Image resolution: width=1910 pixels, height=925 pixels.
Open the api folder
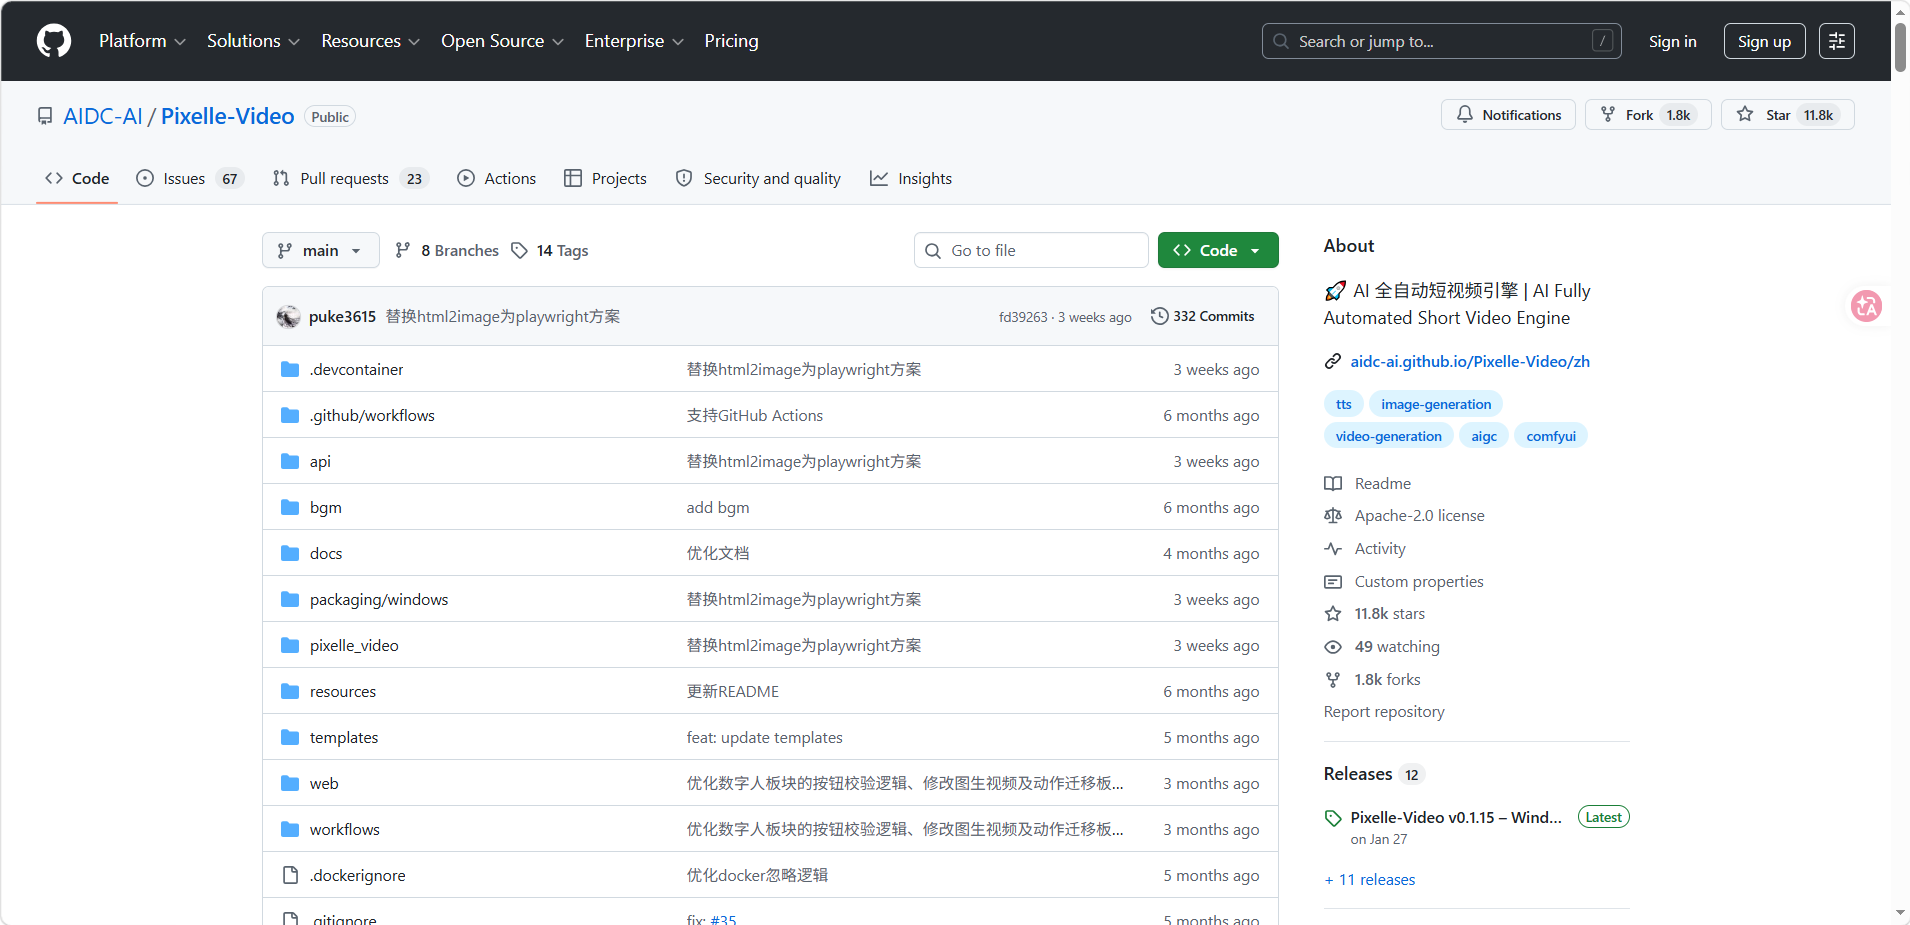[320, 461]
